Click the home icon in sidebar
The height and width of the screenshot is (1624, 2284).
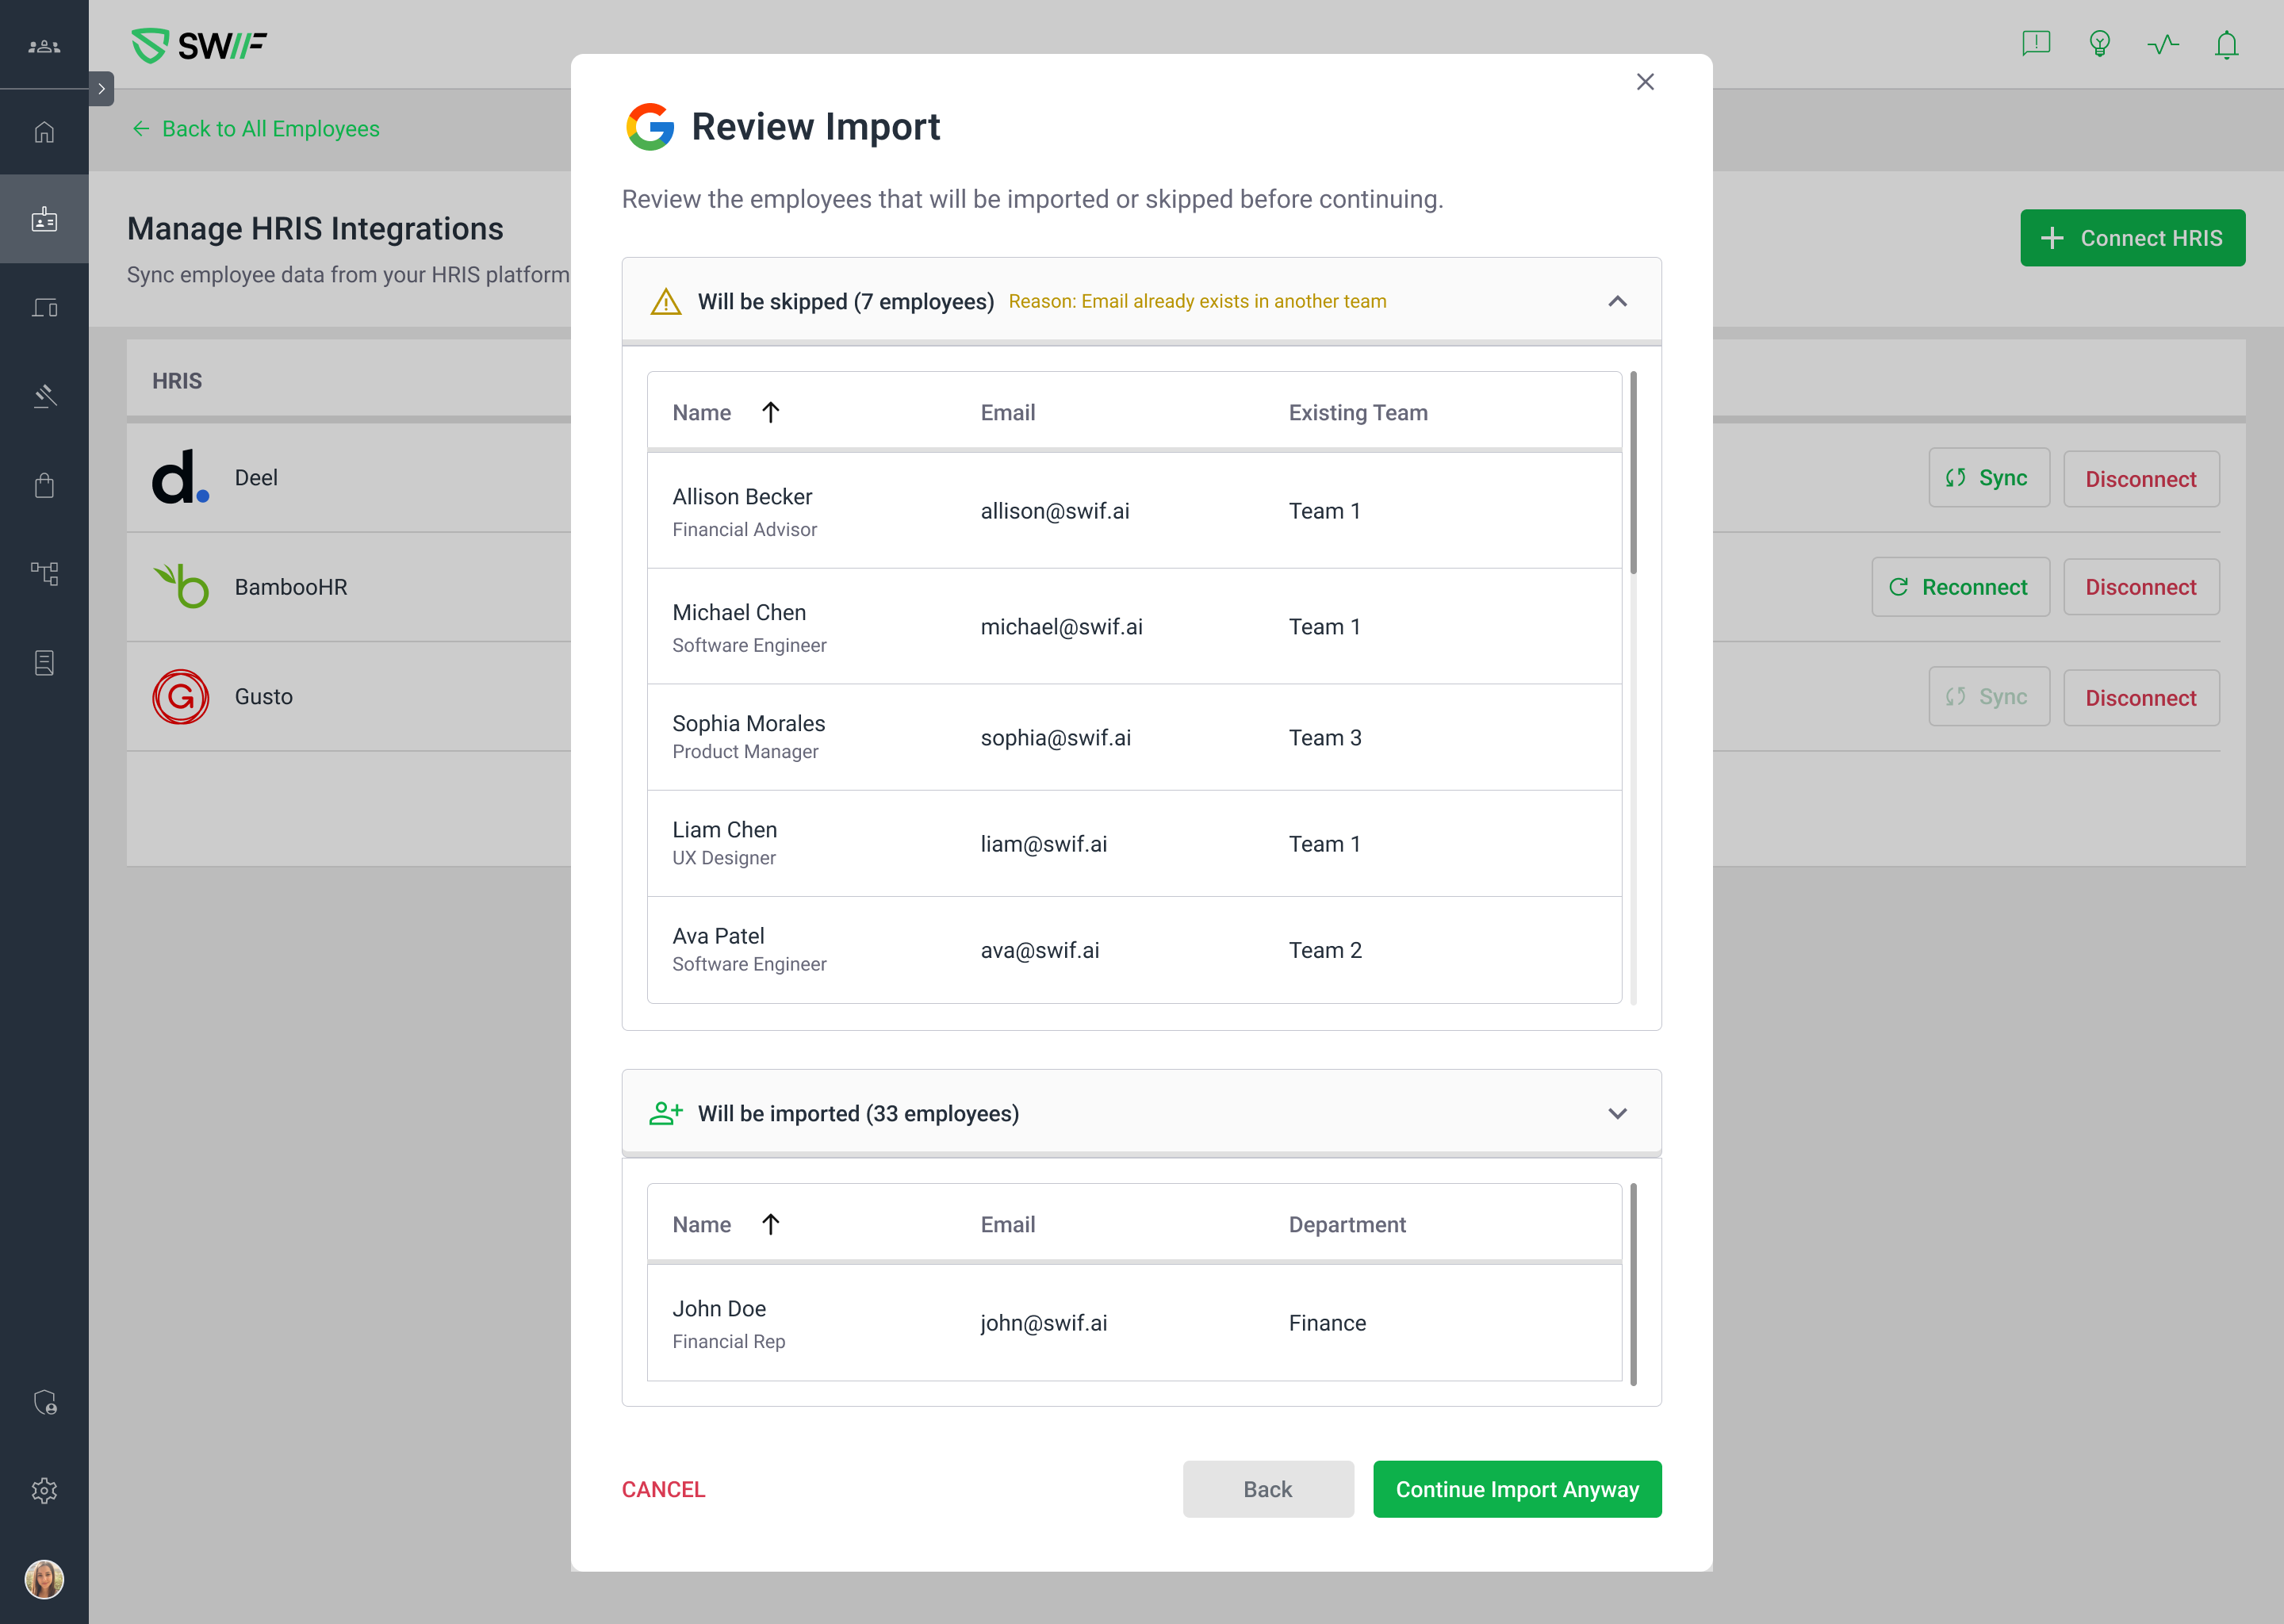(x=44, y=132)
